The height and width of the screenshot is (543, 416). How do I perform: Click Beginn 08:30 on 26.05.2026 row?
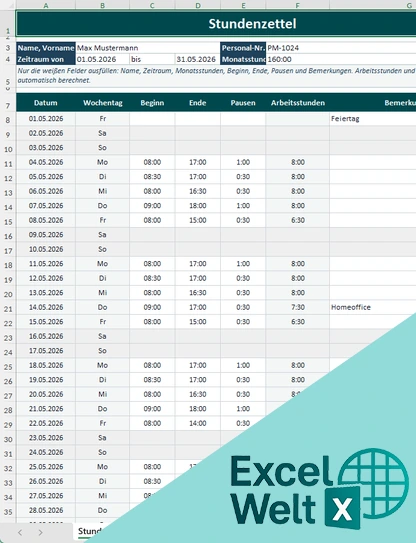click(x=152, y=481)
